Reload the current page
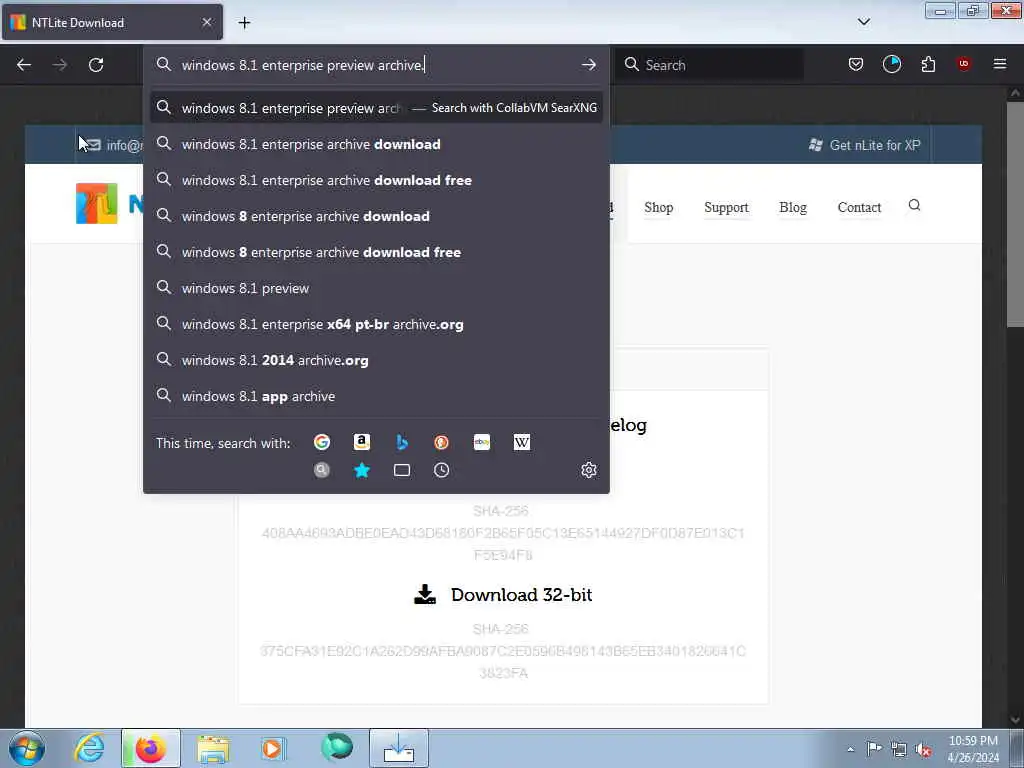The width and height of the screenshot is (1024, 768). point(96,65)
